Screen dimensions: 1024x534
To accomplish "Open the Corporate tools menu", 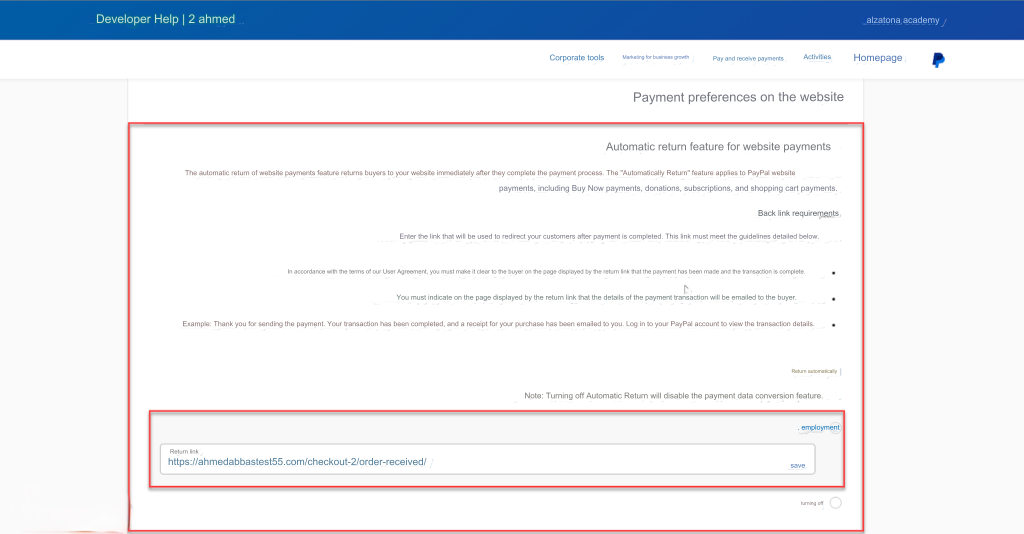I will (577, 58).
